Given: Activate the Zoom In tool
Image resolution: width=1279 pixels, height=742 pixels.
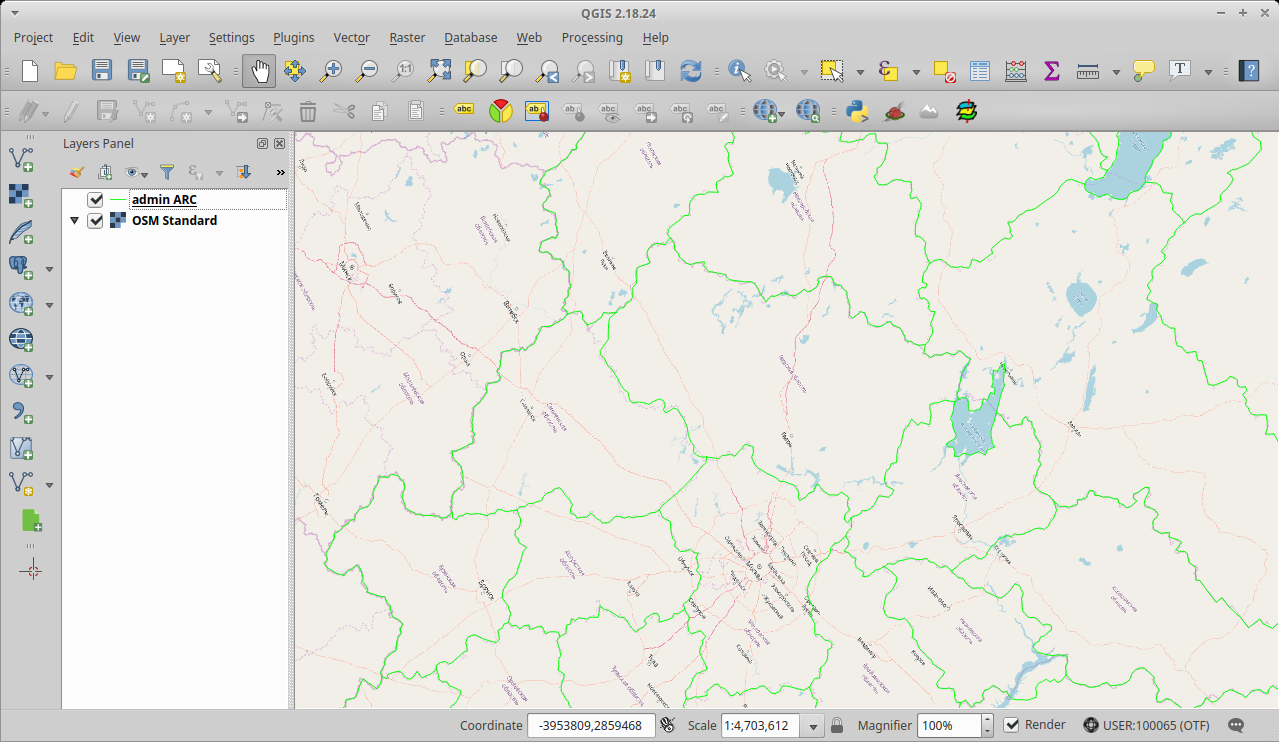Looking at the screenshot, I should pos(330,71).
